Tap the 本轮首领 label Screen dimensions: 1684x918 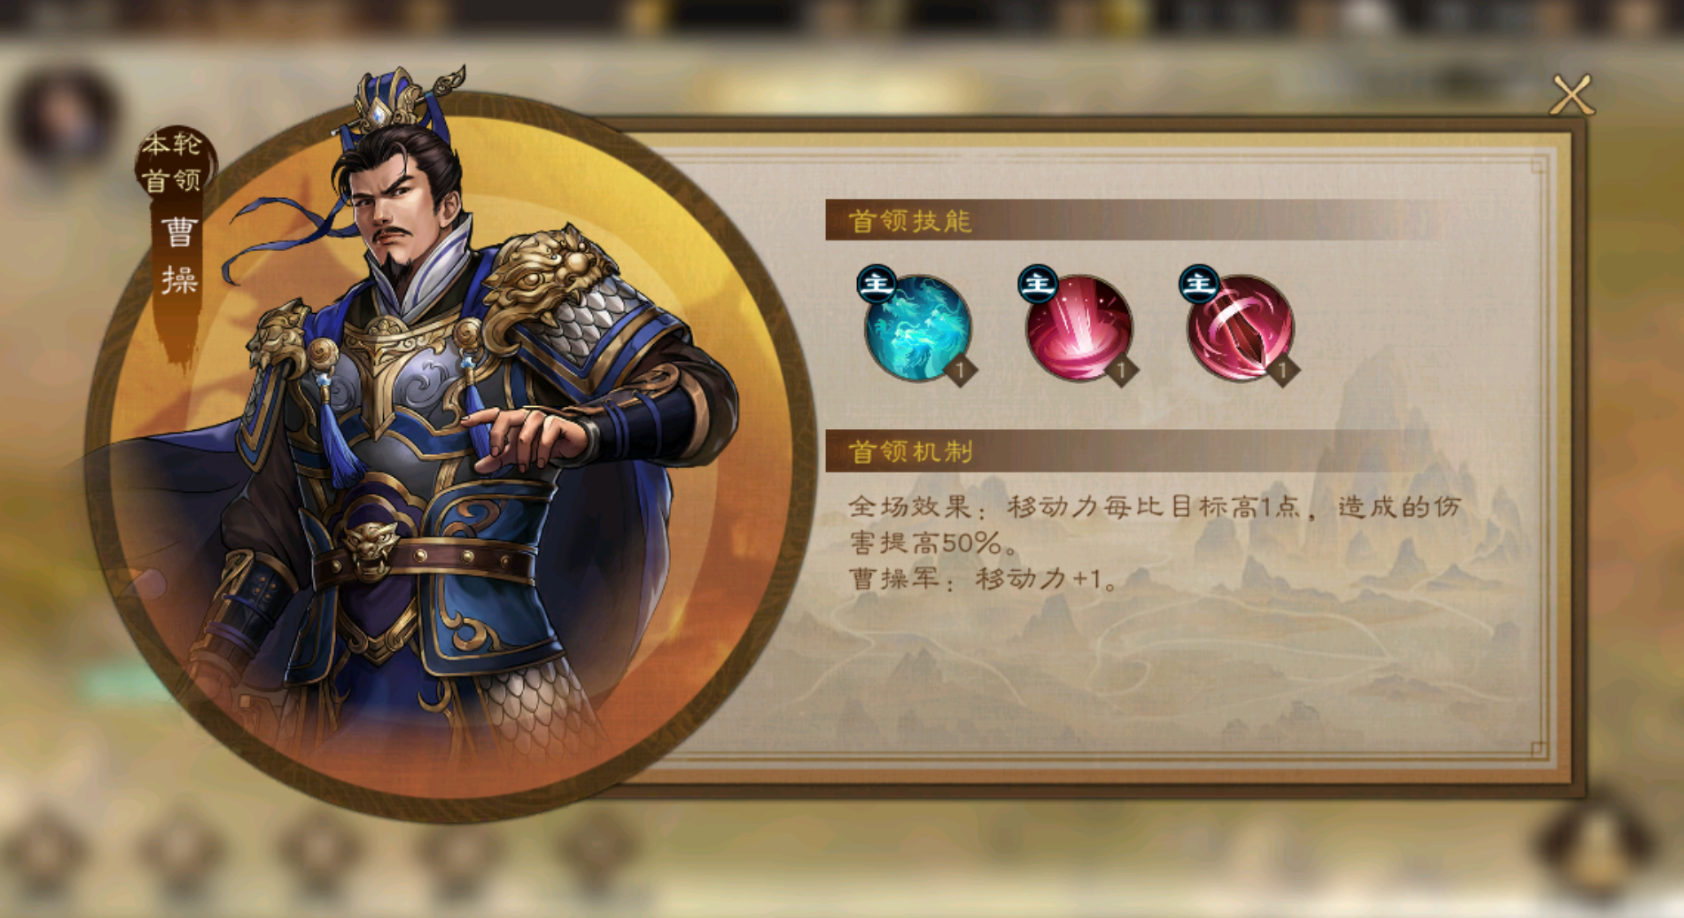click(172, 162)
